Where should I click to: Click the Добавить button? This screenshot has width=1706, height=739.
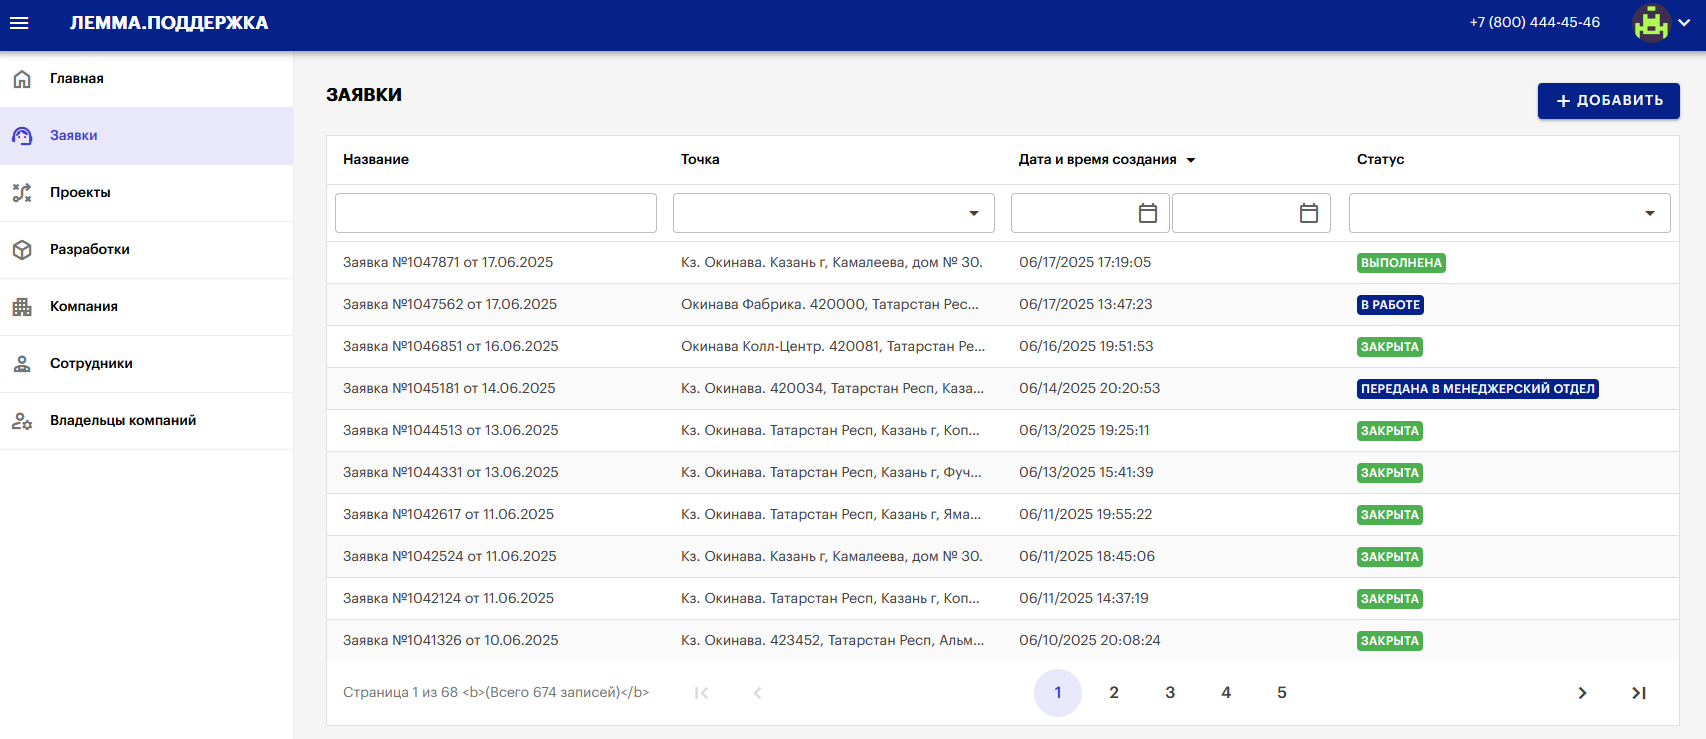[1608, 101]
